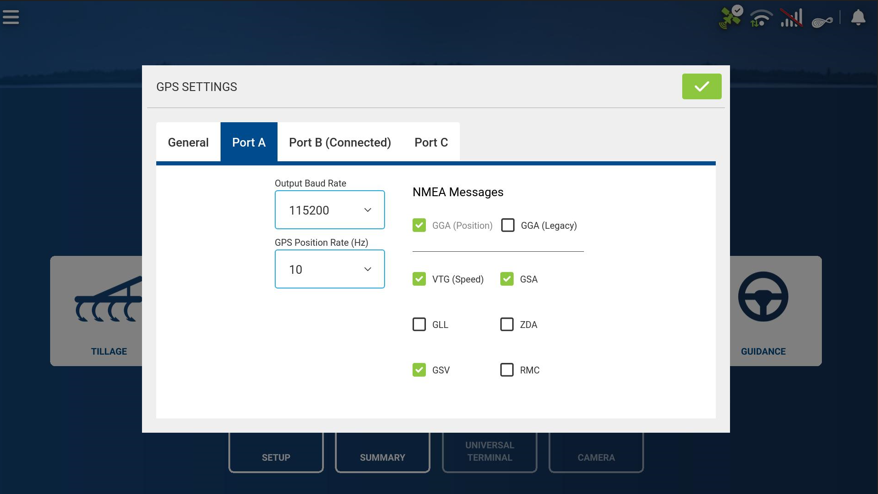The image size is (878, 494).
Task: Confirm GPS settings with green checkmark
Action: pyautogui.click(x=701, y=87)
